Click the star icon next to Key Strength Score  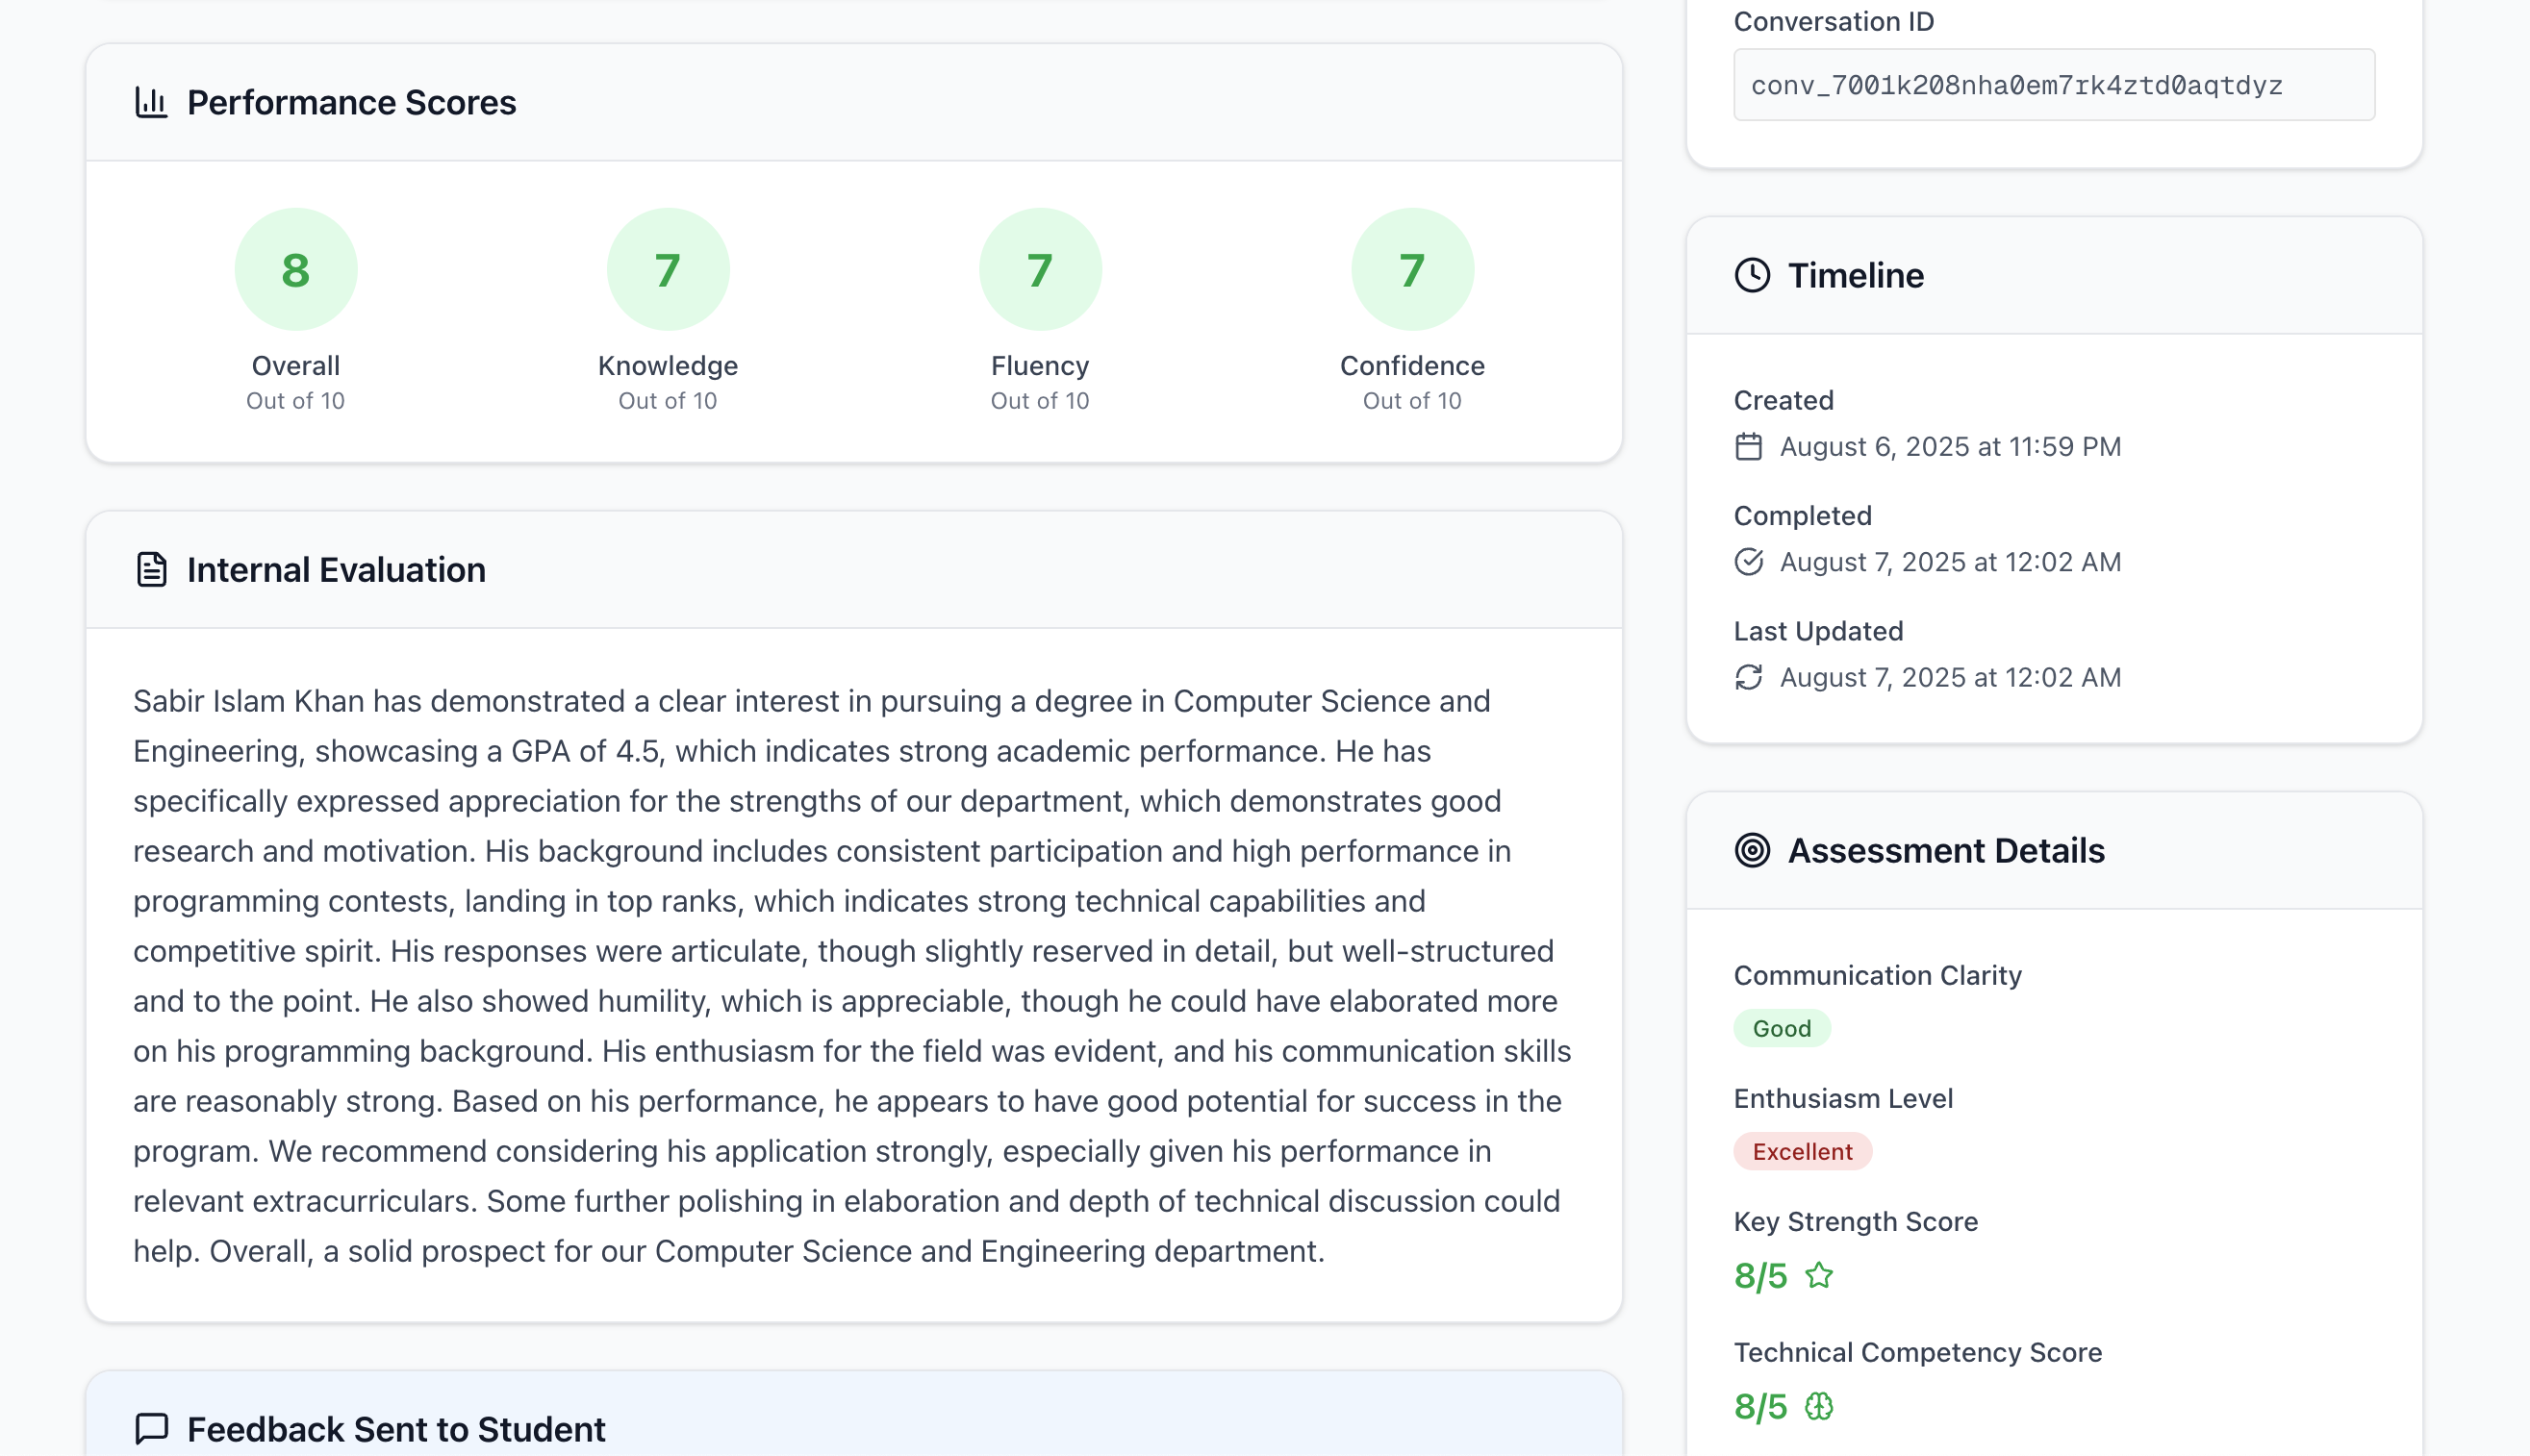(x=1819, y=1275)
